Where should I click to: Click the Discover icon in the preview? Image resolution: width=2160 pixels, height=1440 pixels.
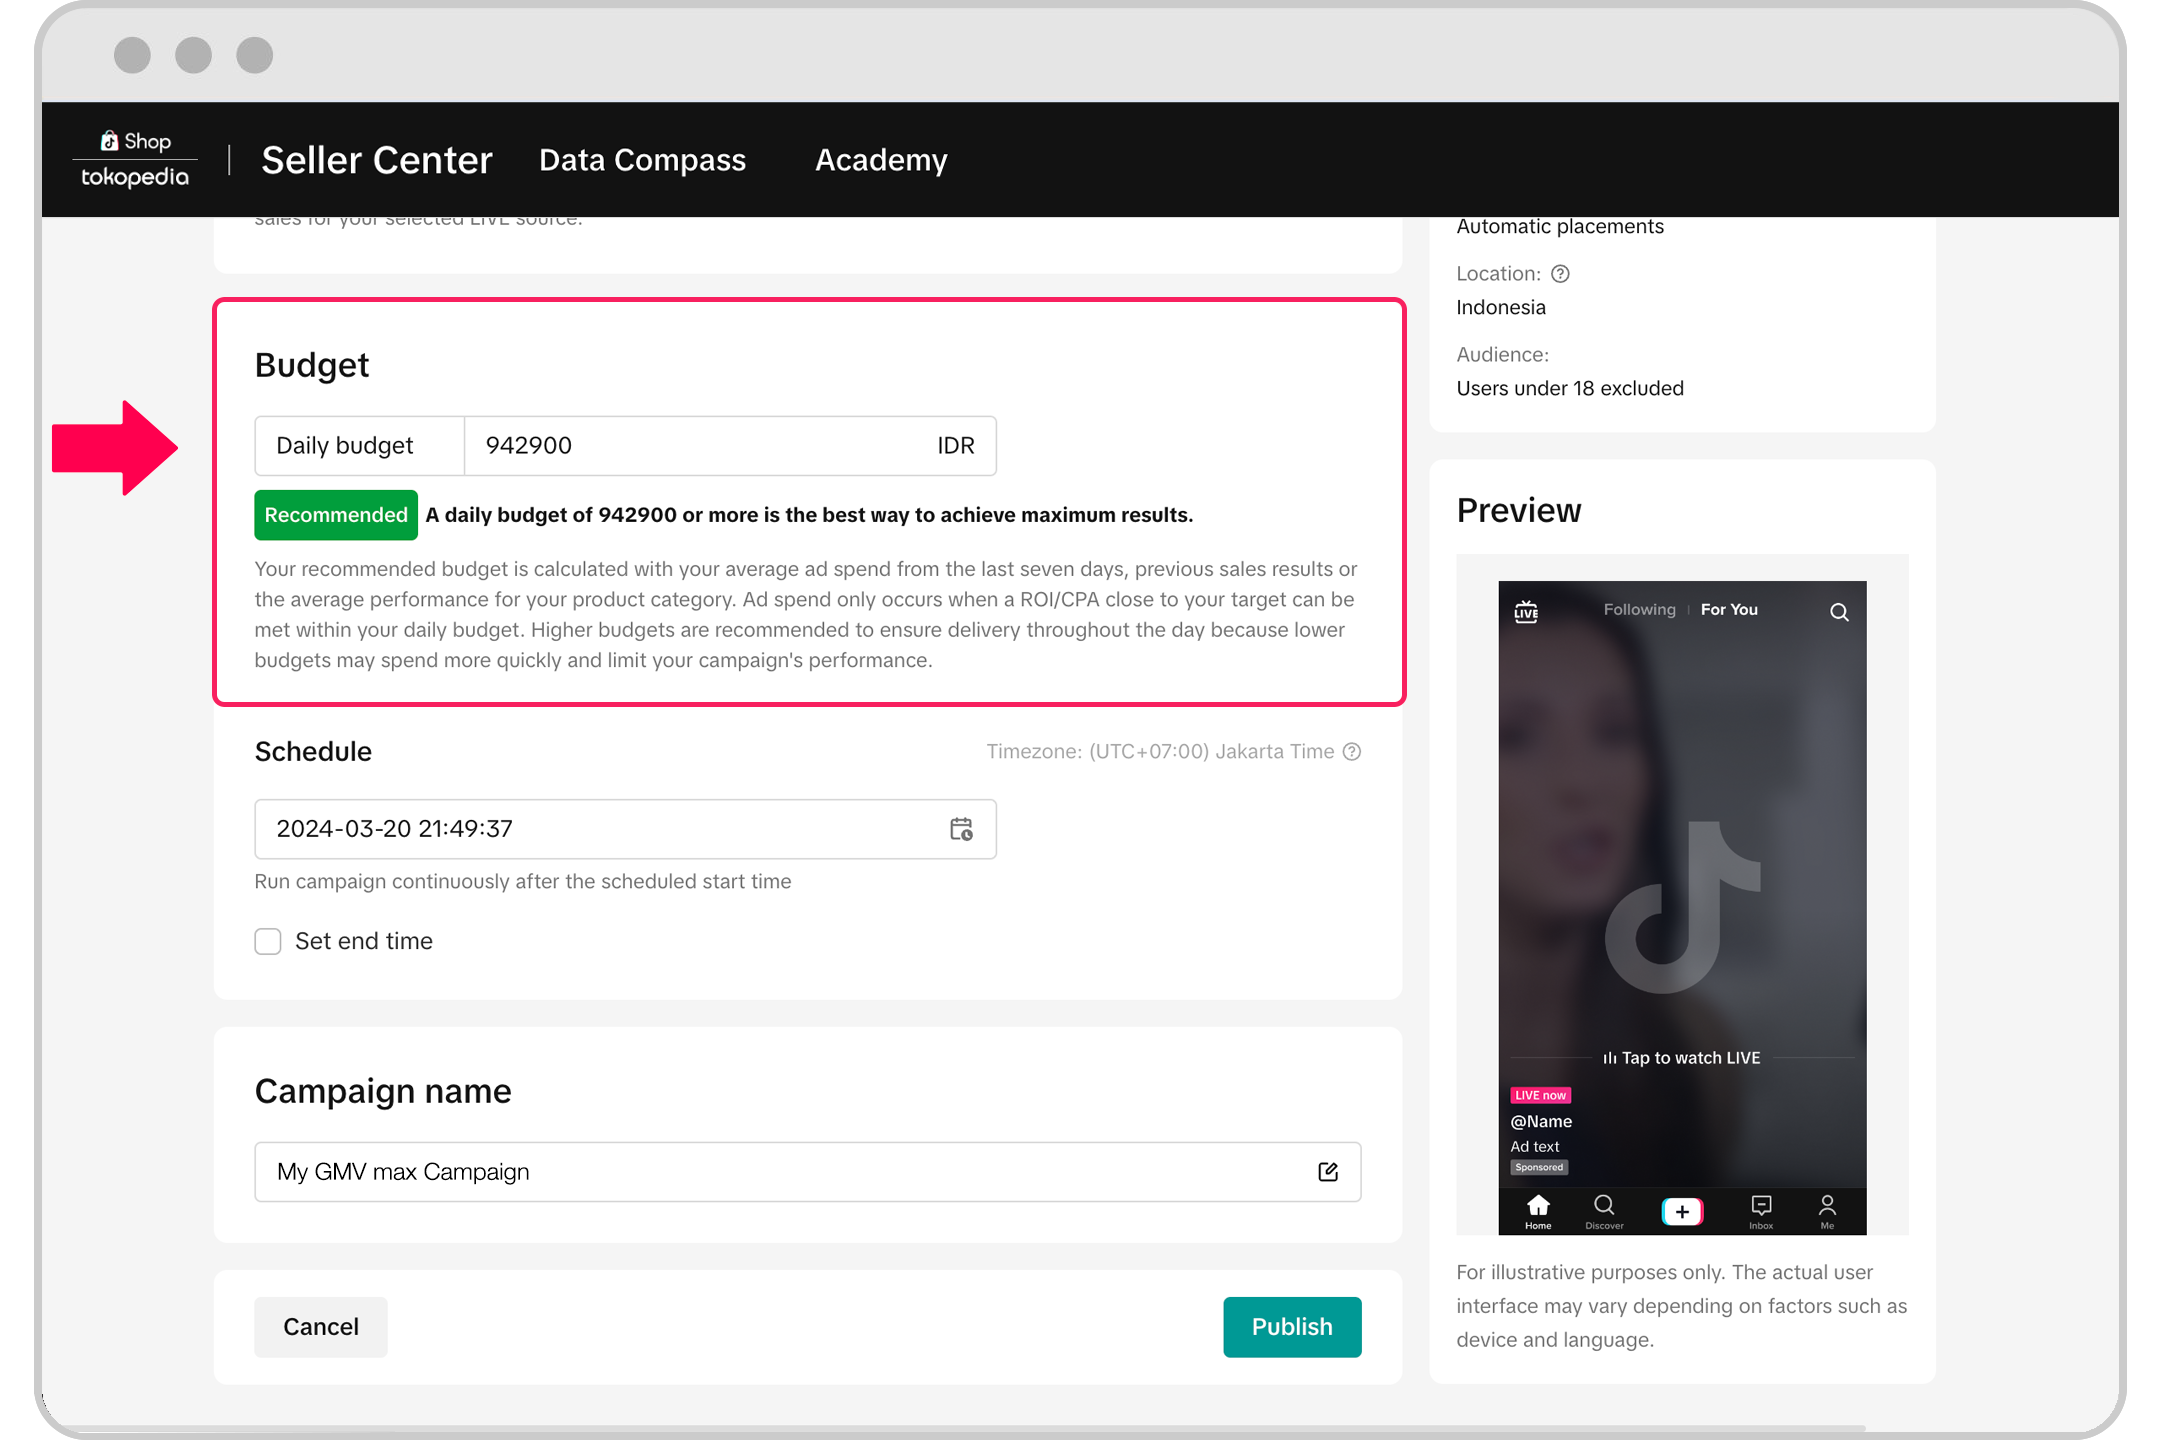1604,1207
